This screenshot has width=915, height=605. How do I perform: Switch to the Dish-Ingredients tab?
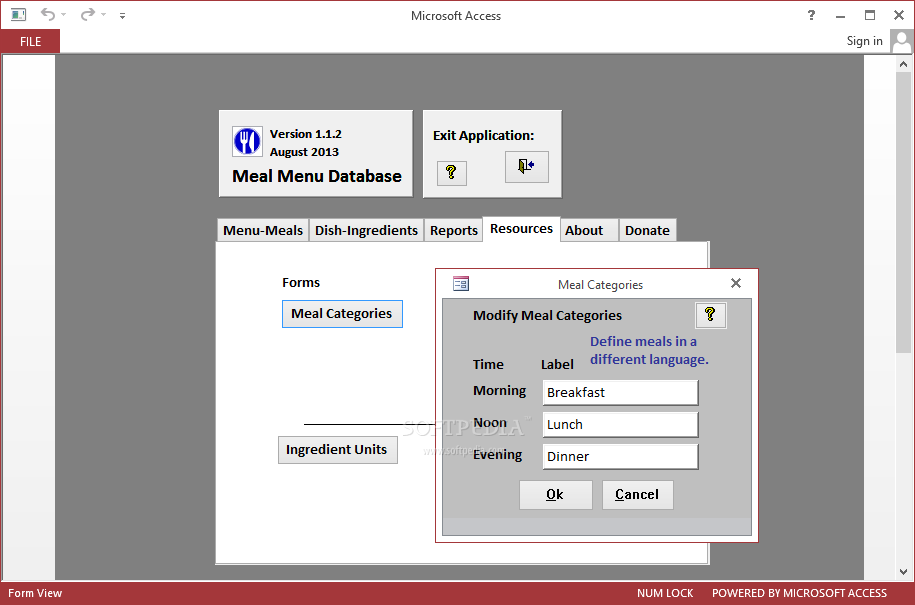point(366,230)
